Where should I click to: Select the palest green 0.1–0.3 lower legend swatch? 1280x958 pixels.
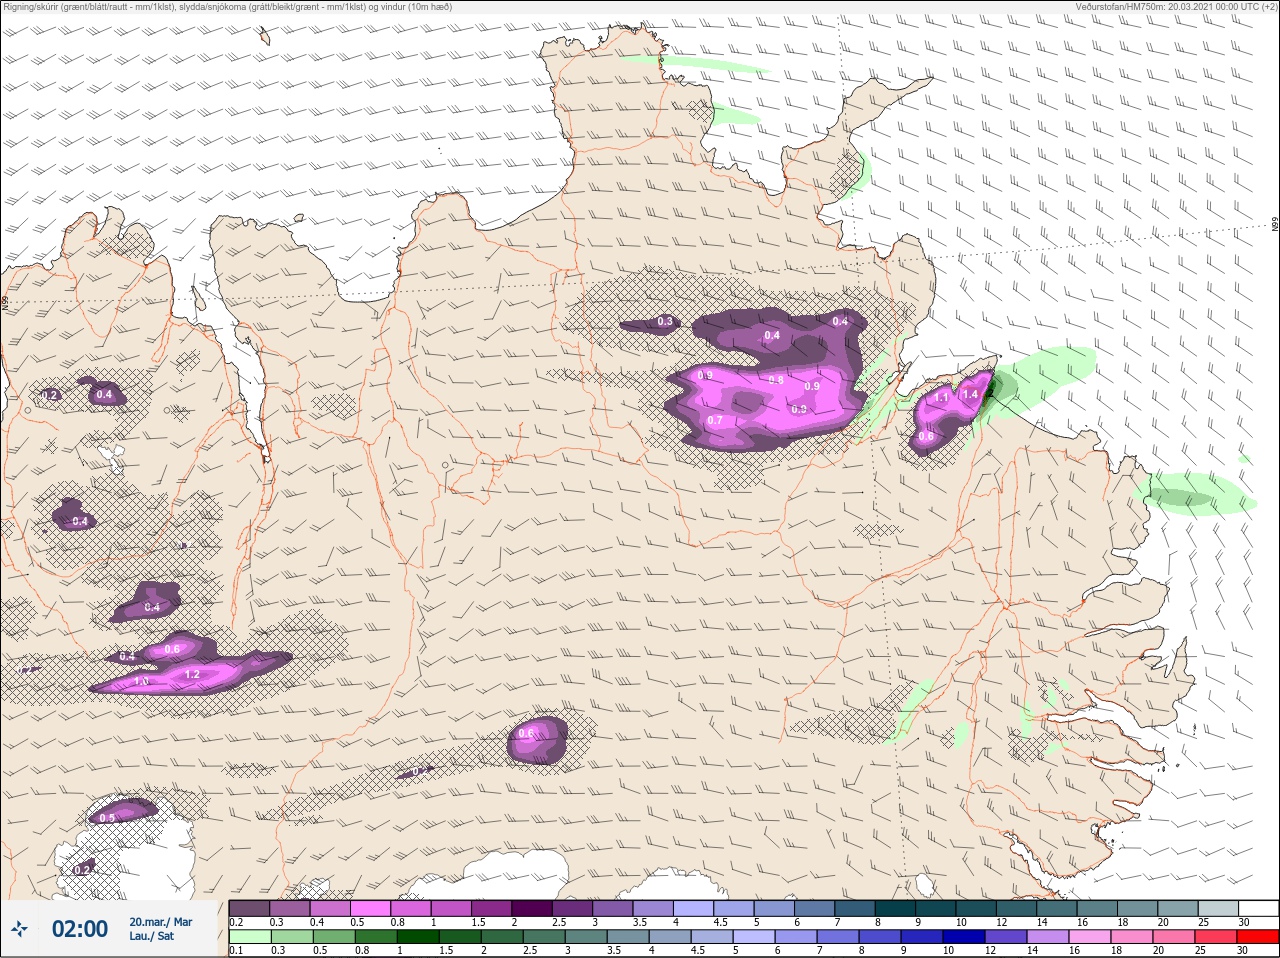(x=250, y=937)
